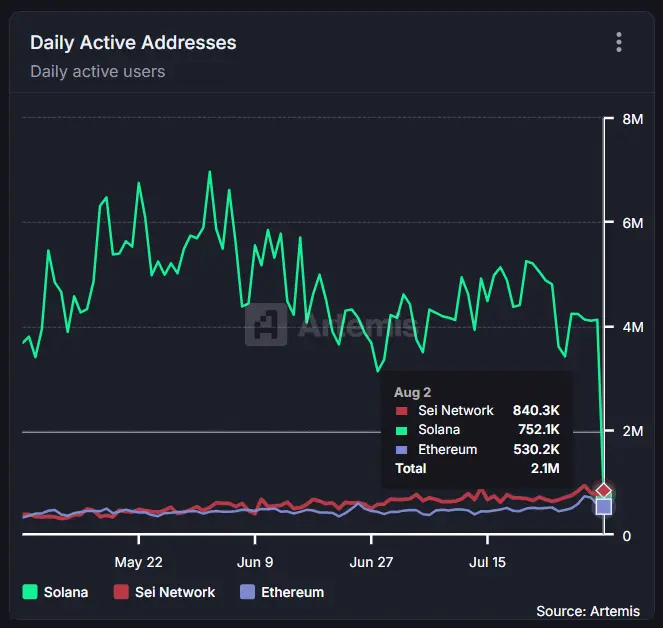Click the Sei Network value 840.3K

[x=536, y=410]
